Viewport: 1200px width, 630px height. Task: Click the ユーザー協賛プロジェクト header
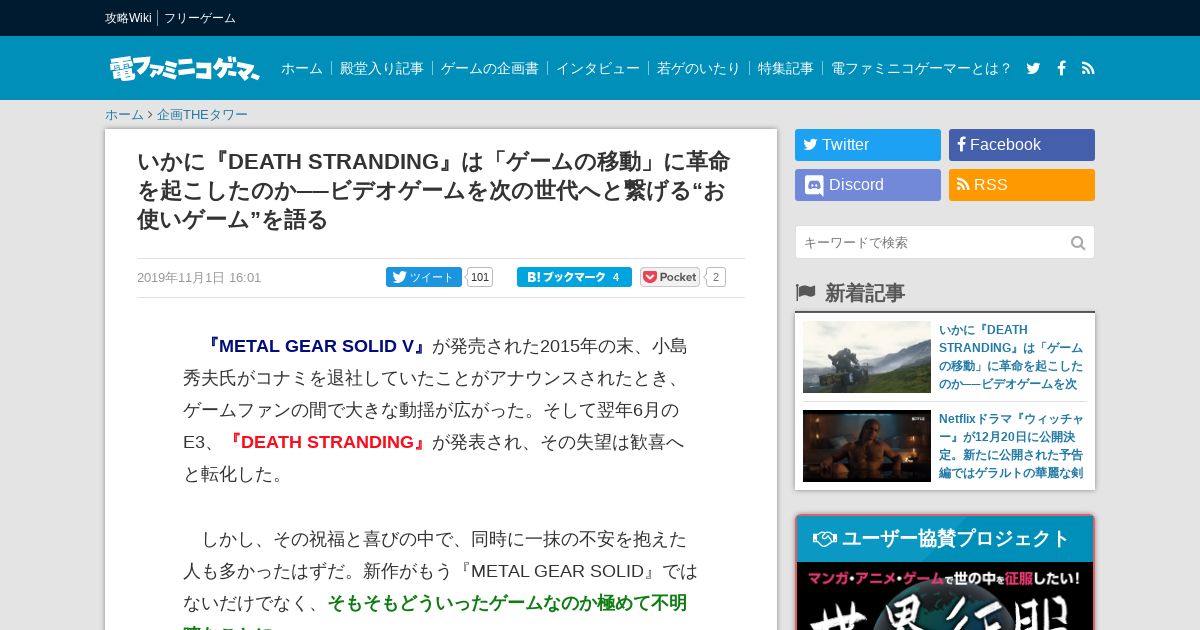pyautogui.click(x=945, y=539)
